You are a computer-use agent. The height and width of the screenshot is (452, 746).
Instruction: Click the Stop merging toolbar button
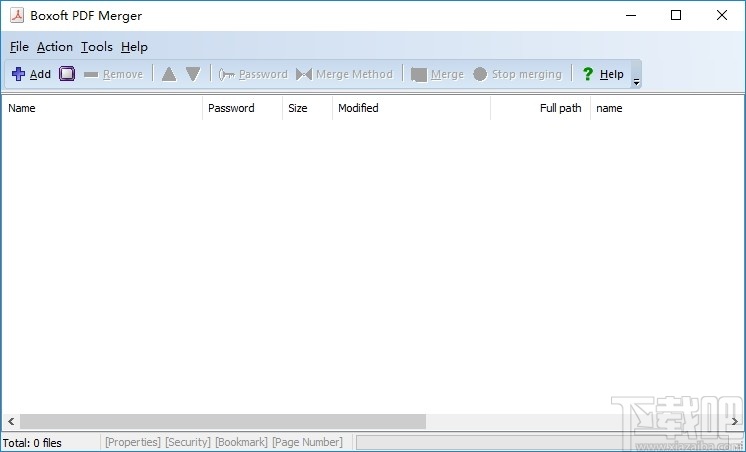point(518,74)
